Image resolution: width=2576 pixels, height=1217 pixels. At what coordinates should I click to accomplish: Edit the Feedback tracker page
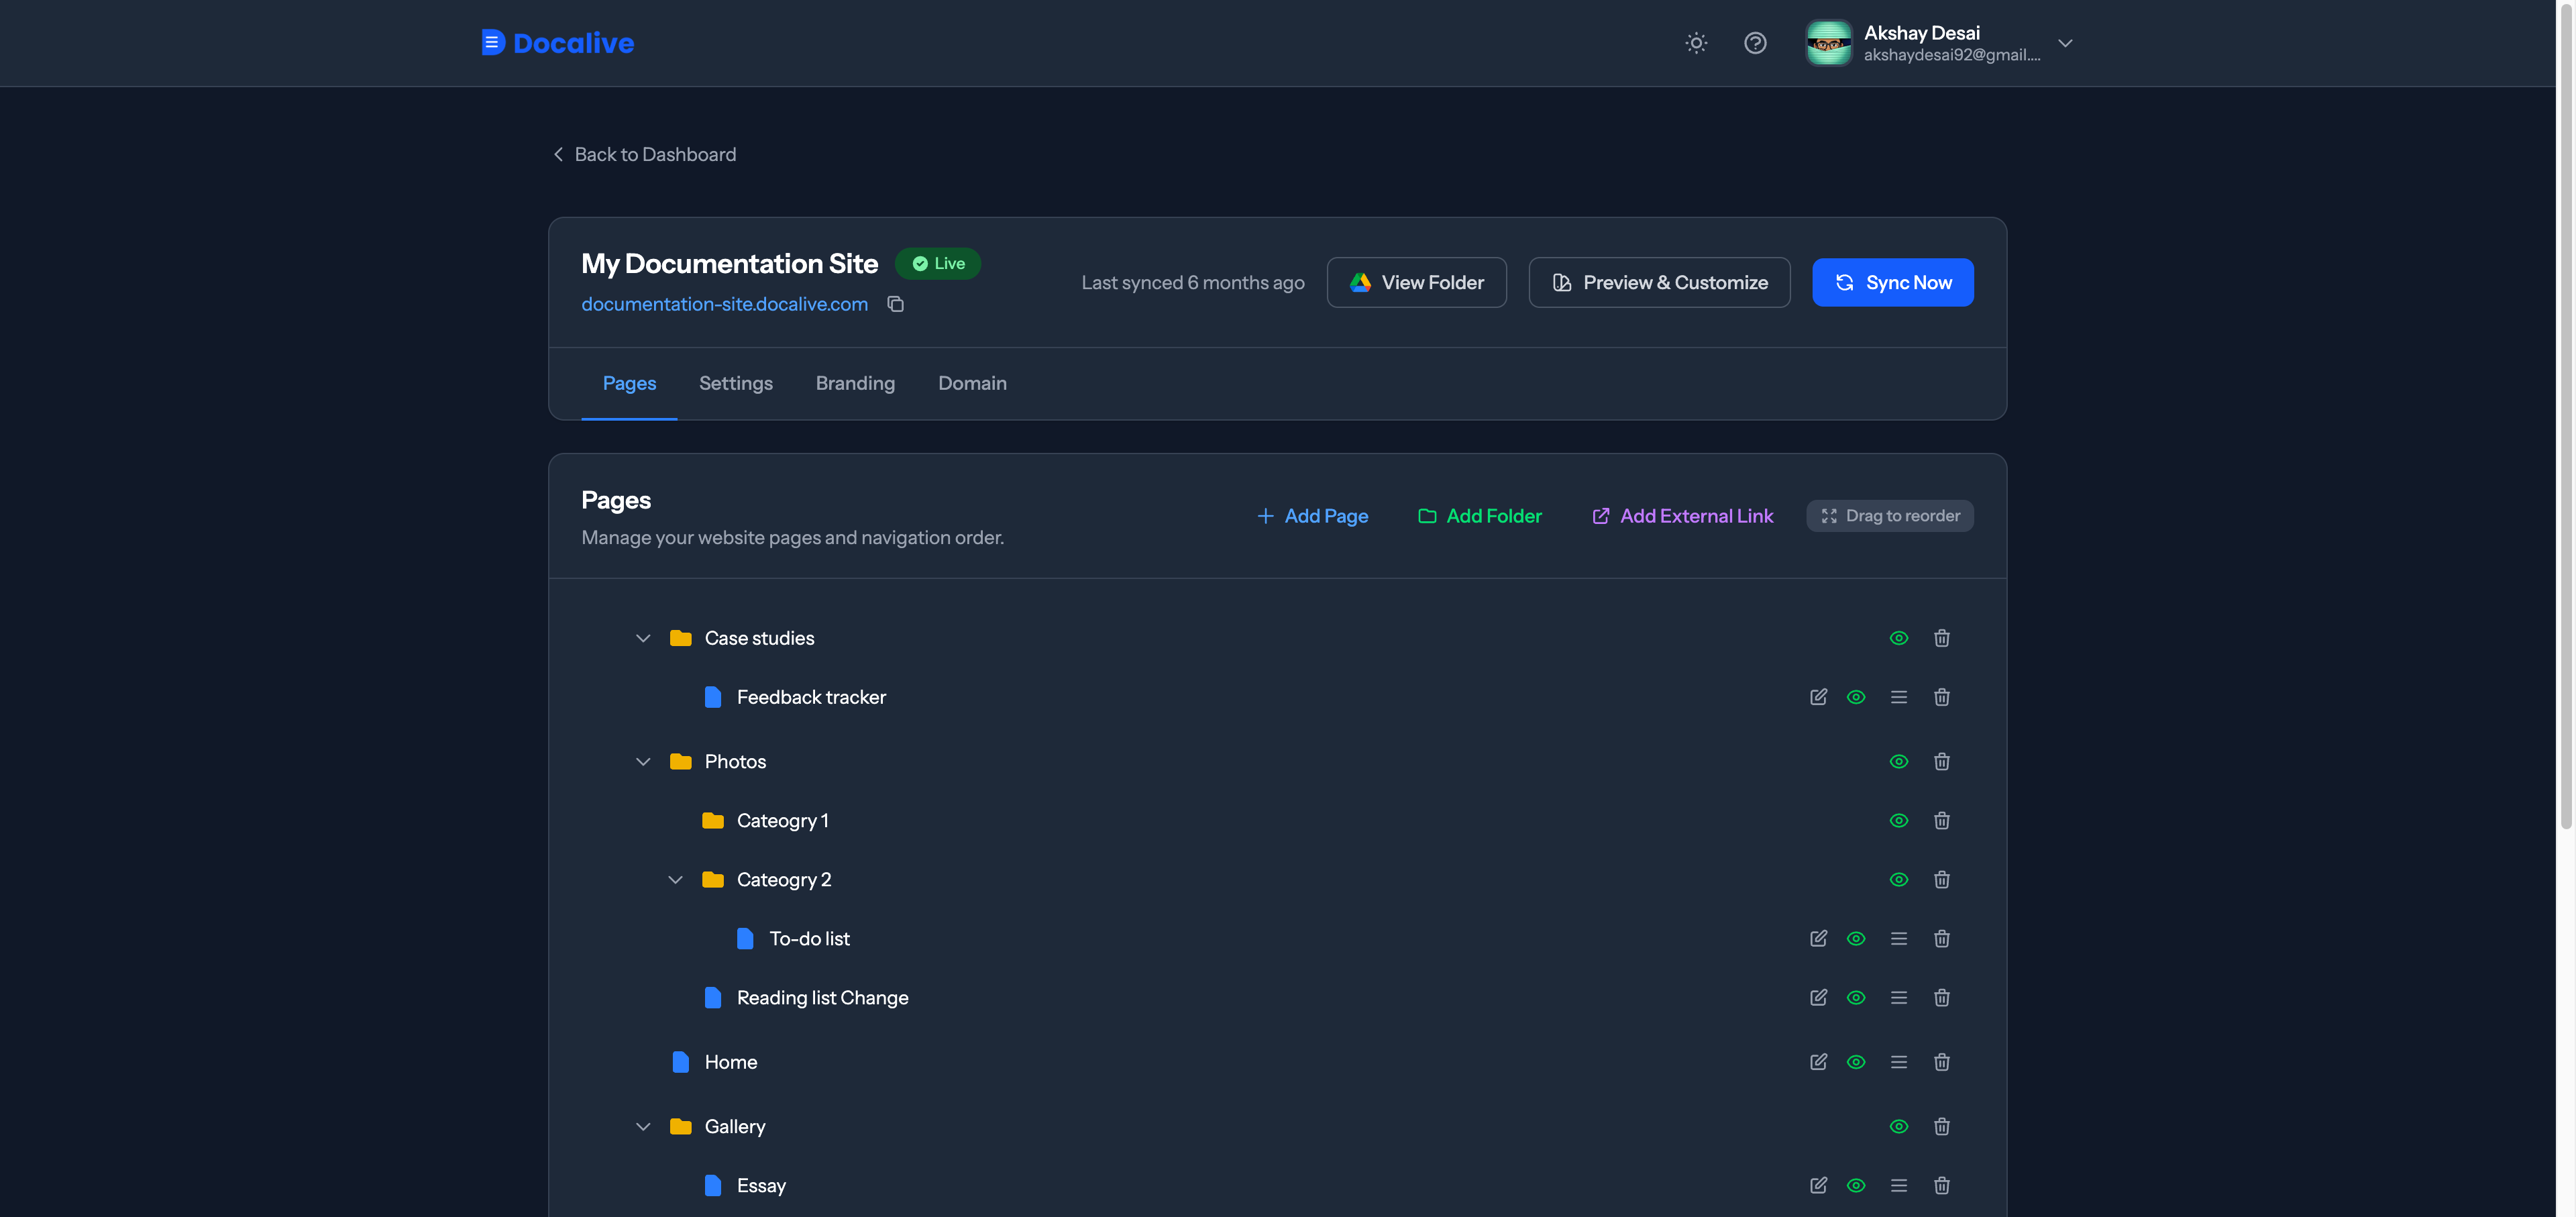click(1818, 697)
